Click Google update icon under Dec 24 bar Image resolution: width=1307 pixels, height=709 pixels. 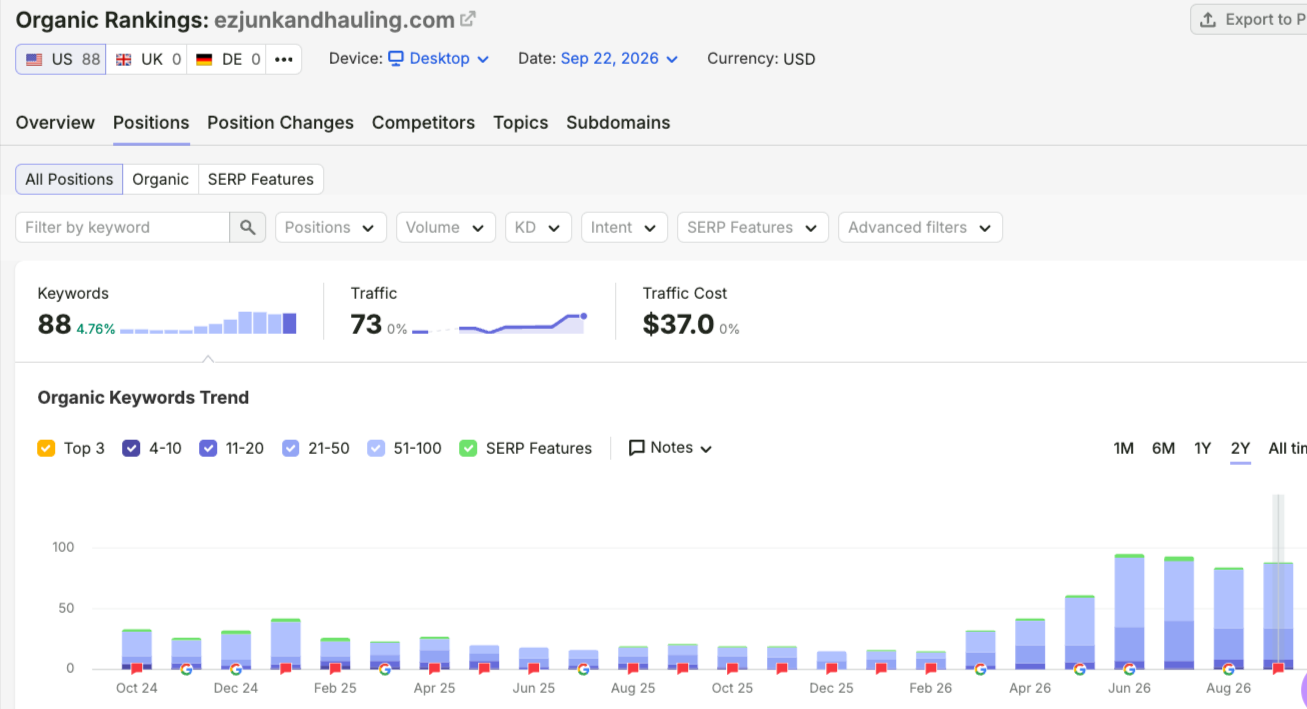(x=236, y=669)
